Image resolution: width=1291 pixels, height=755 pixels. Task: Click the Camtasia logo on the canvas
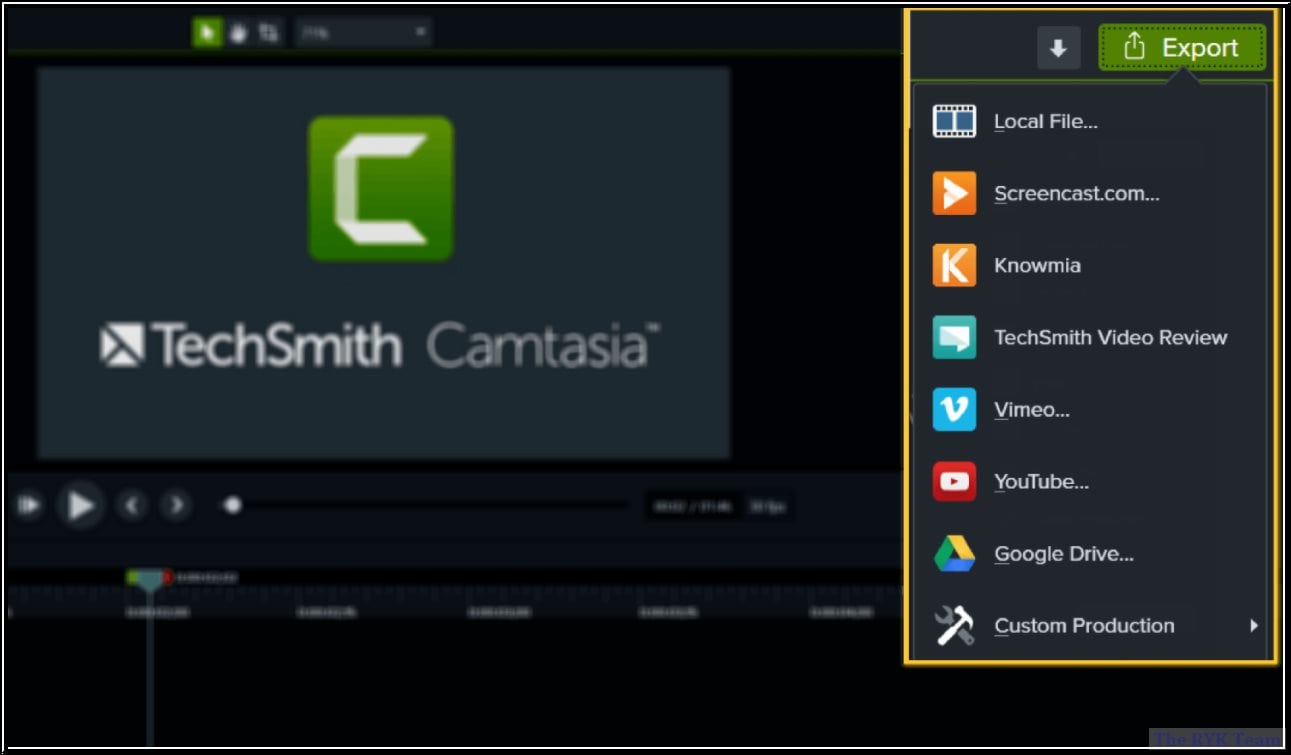(380, 188)
